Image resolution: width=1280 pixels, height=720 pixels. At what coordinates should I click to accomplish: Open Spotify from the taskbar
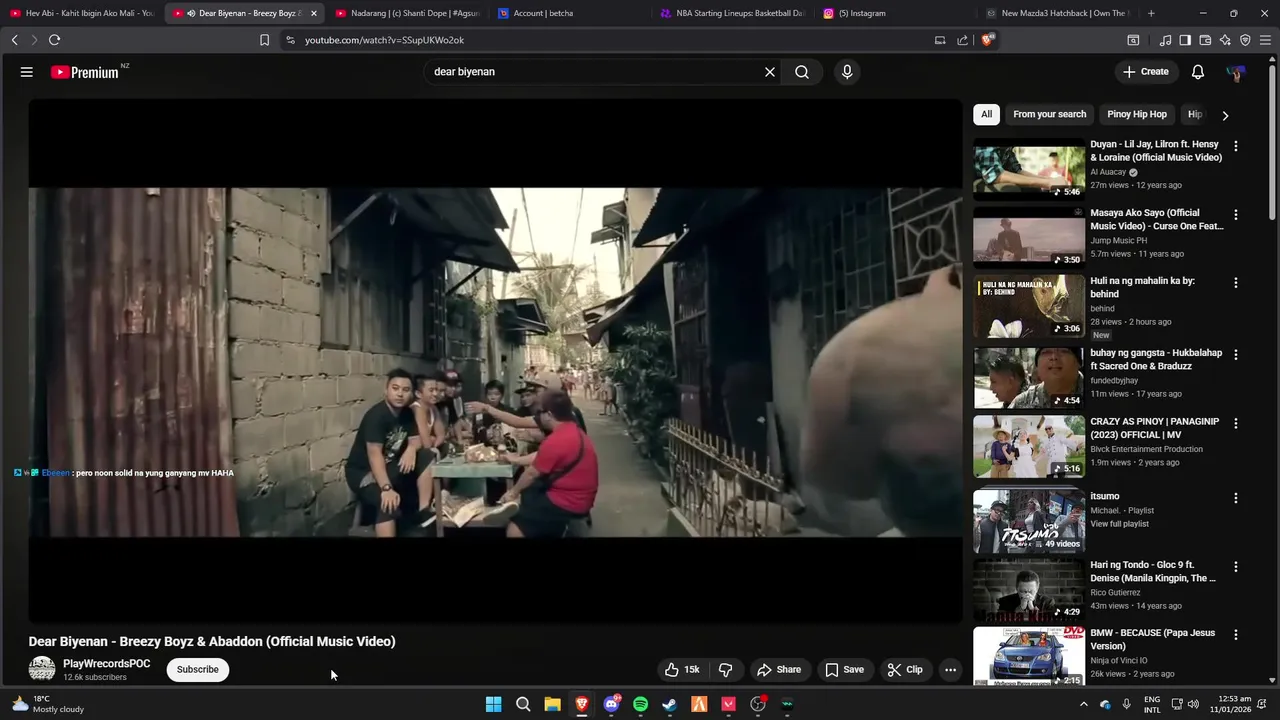click(x=640, y=704)
